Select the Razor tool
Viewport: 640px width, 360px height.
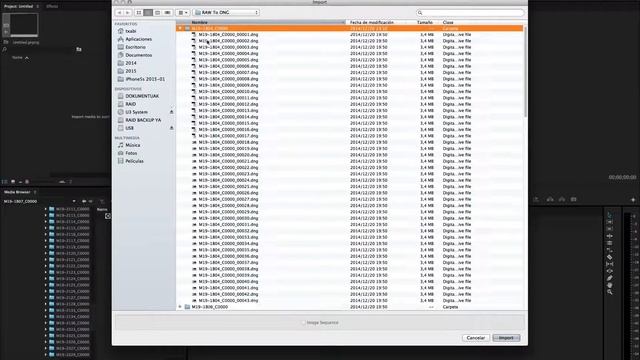pyautogui.click(x=609, y=257)
